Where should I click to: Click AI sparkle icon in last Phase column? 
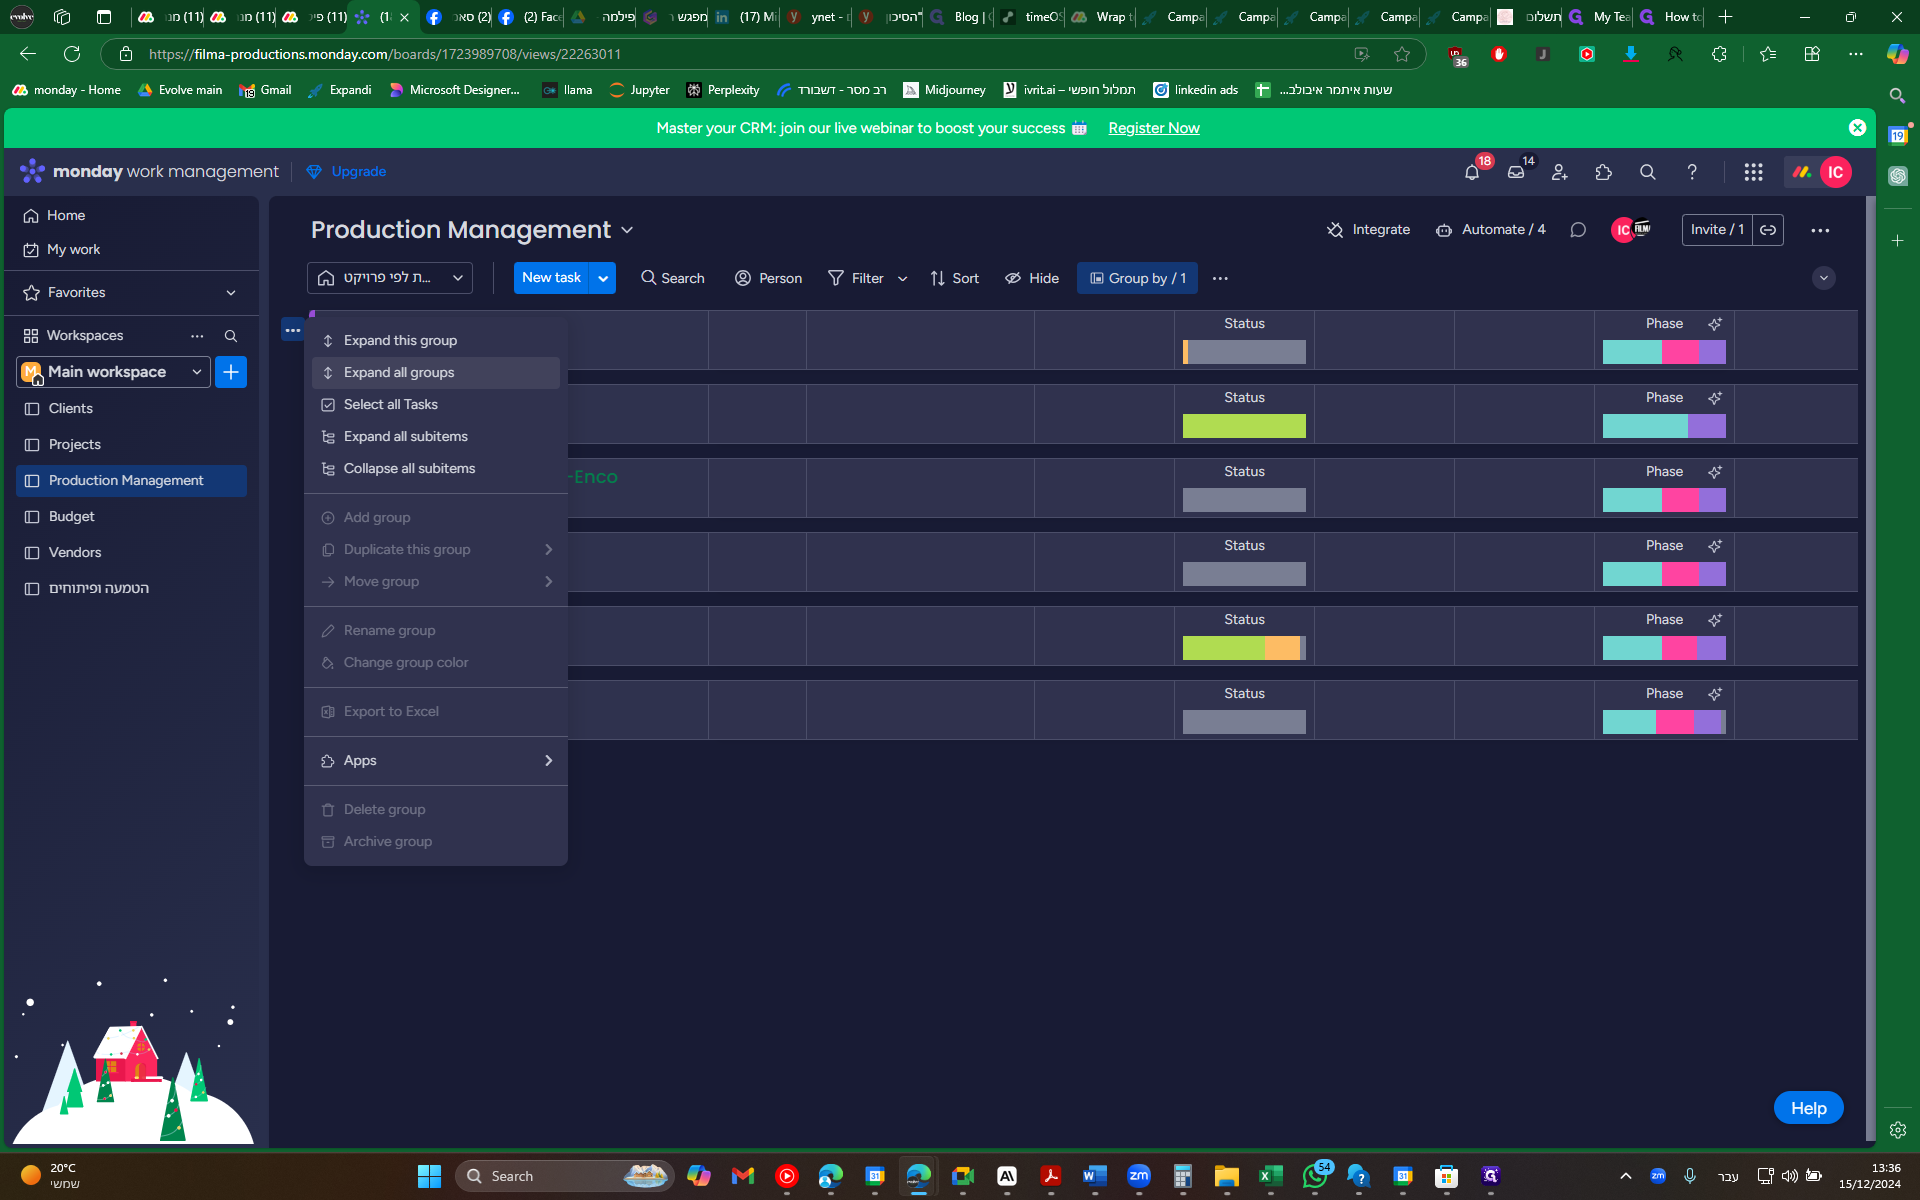[x=1715, y=694]
